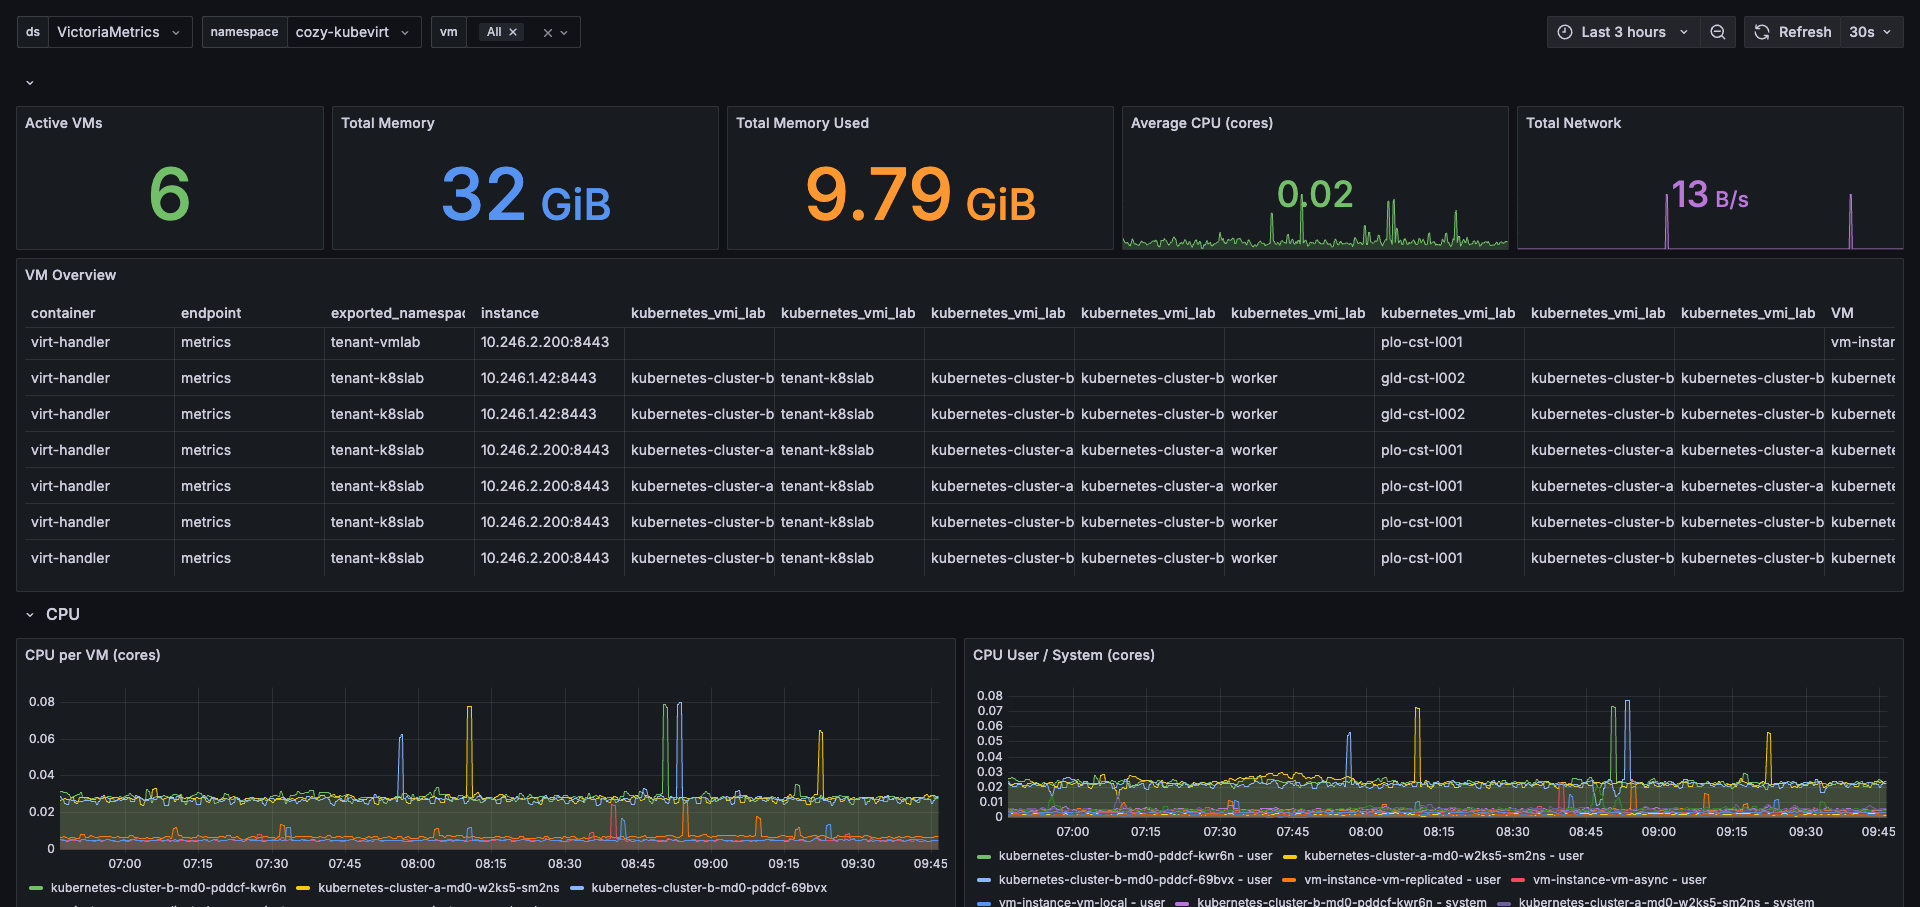Image resolution: width=1920 pixels, height=907 pixels.
Task: Open the cozy-kubevirt namespace dropdown
Action: [353, 32]
